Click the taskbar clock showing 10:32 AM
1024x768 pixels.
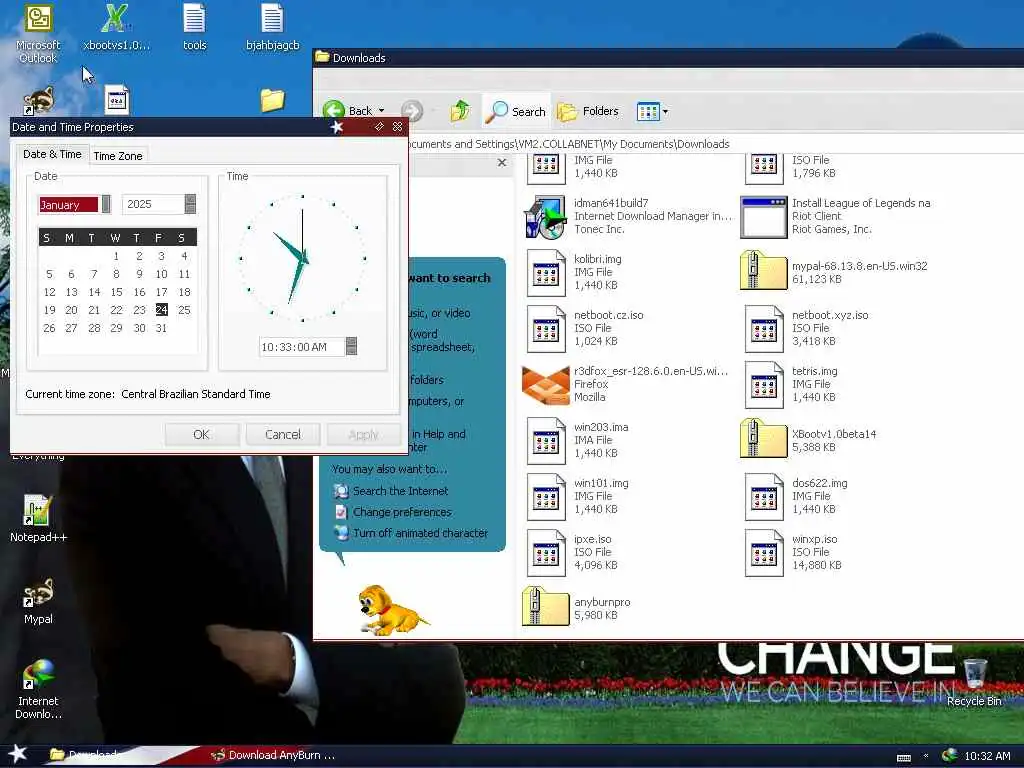coord(987,756)
